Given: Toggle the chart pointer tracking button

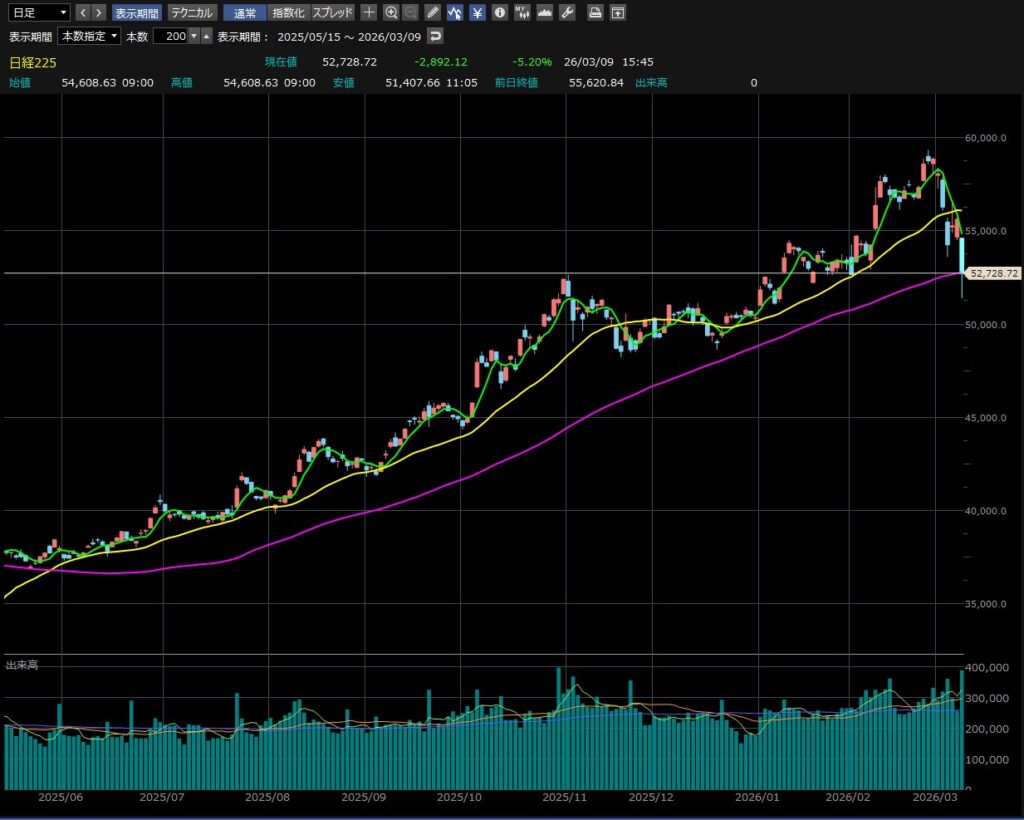Looking at the screenshot, I should coord(455,13).
